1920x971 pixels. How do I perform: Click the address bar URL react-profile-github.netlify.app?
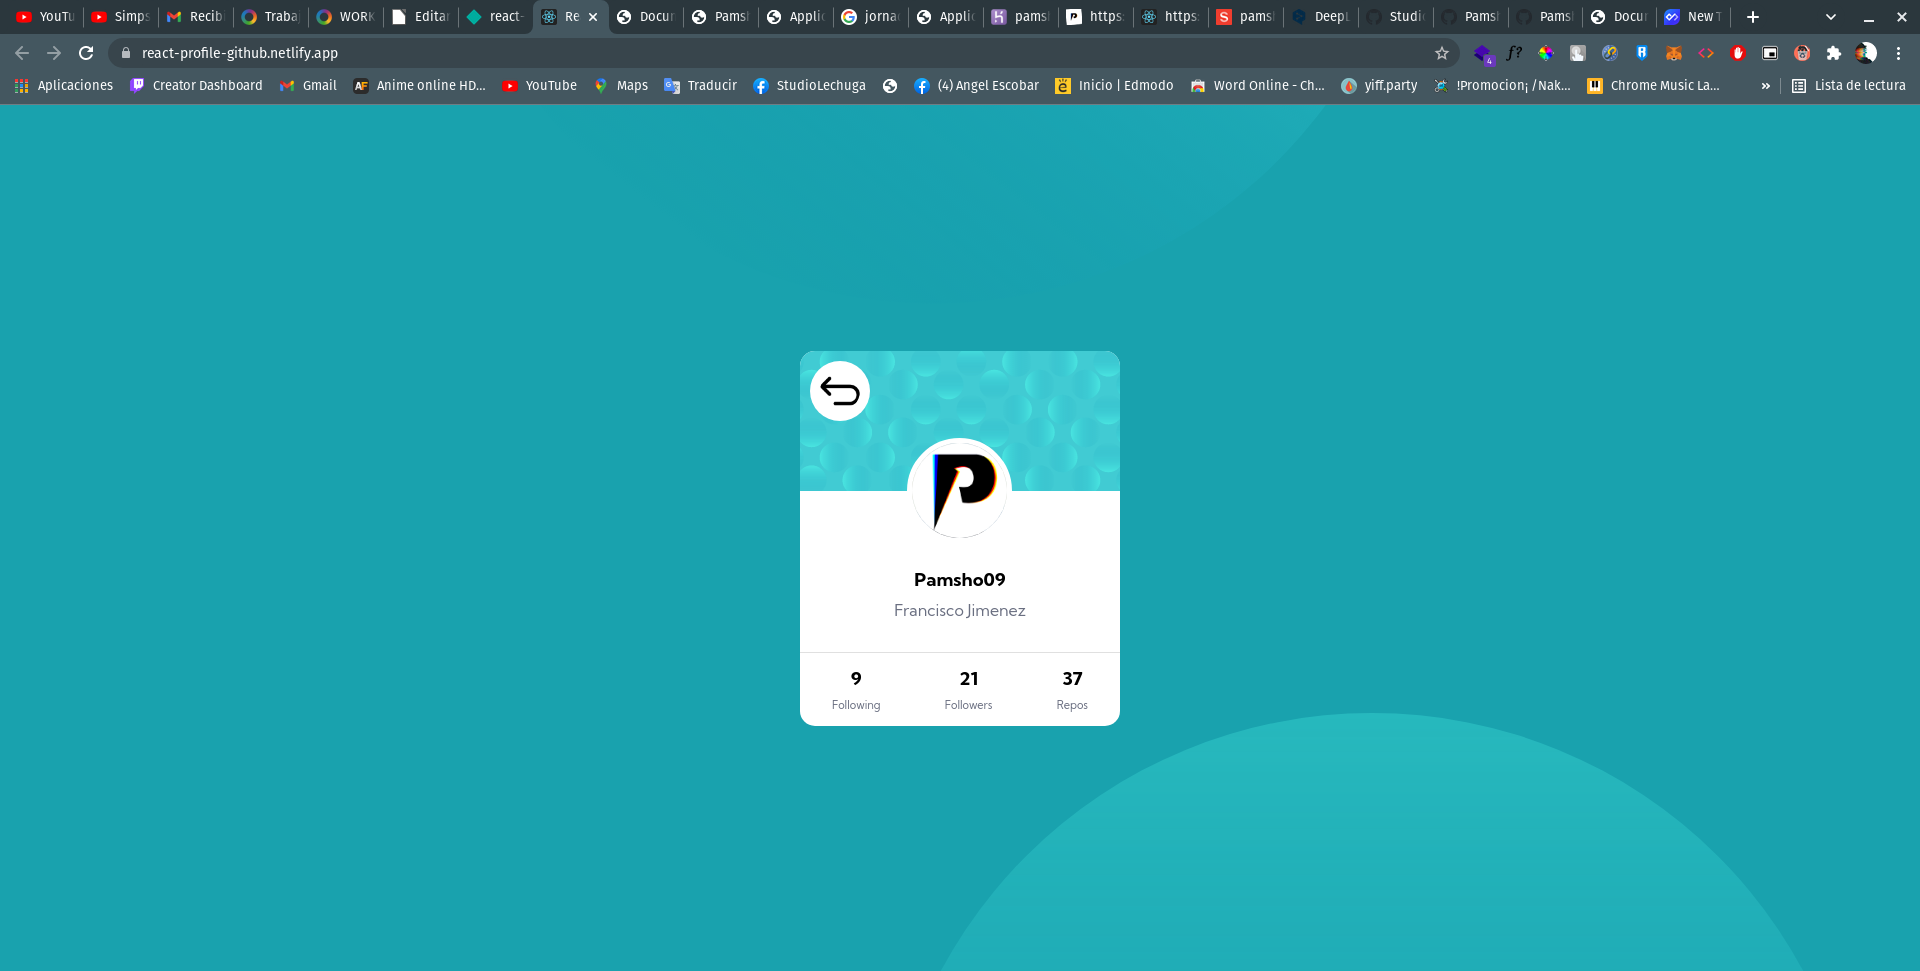[240, 53]
